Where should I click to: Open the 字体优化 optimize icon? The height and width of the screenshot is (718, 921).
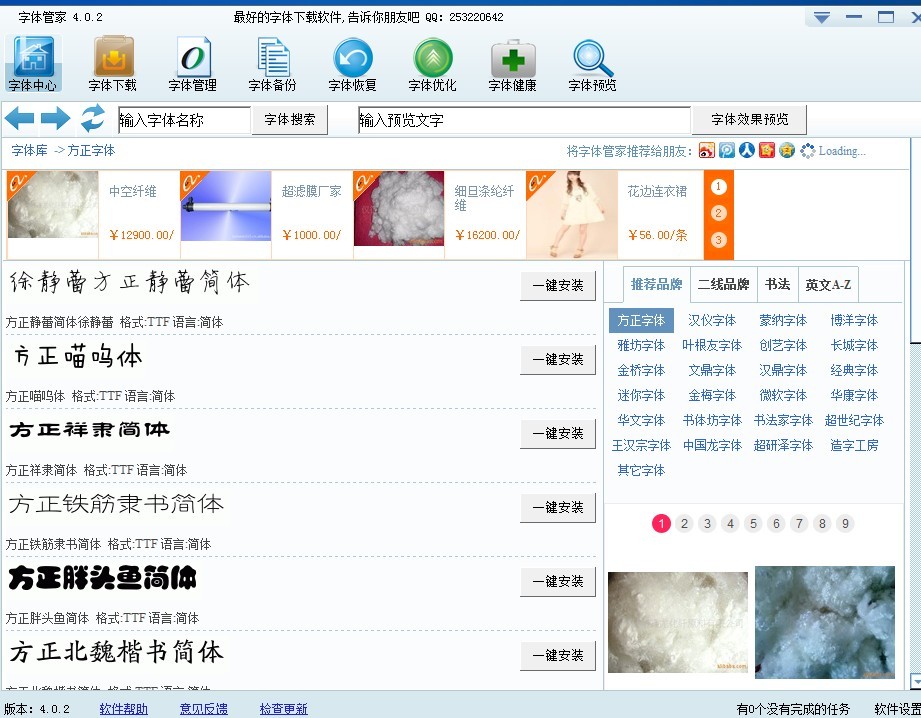(x=432, y=63)
